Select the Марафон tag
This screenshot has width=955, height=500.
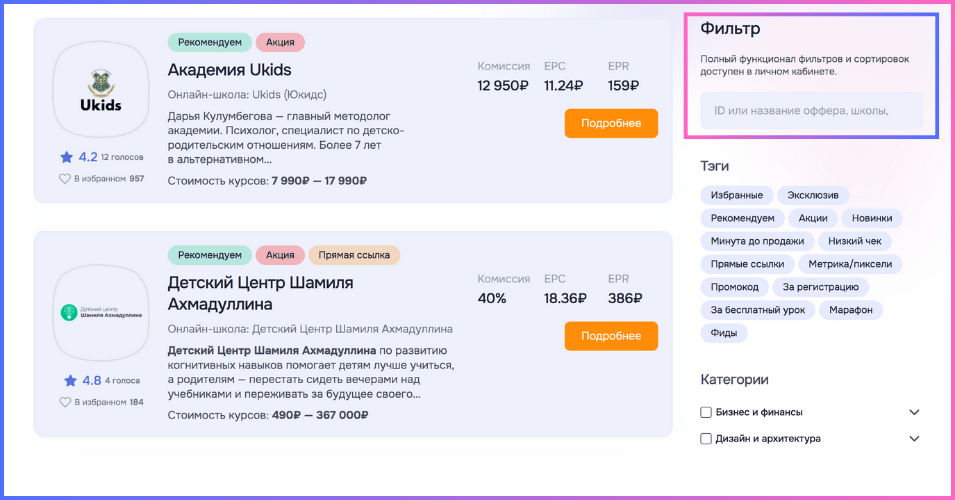[851, 310]
